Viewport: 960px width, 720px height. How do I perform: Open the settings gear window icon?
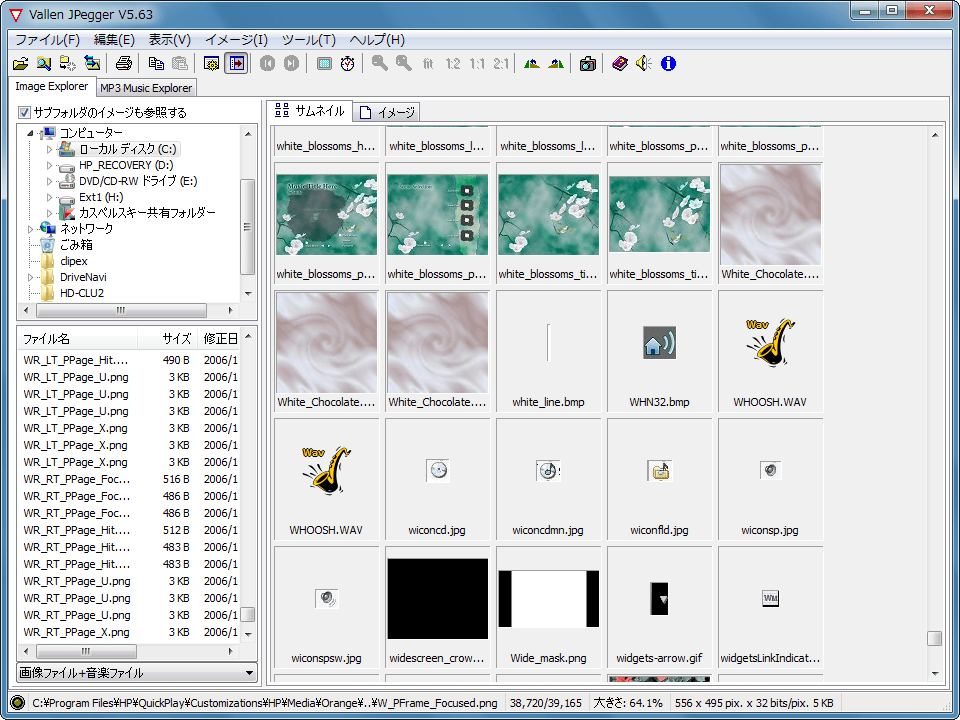tap(212, 64)
